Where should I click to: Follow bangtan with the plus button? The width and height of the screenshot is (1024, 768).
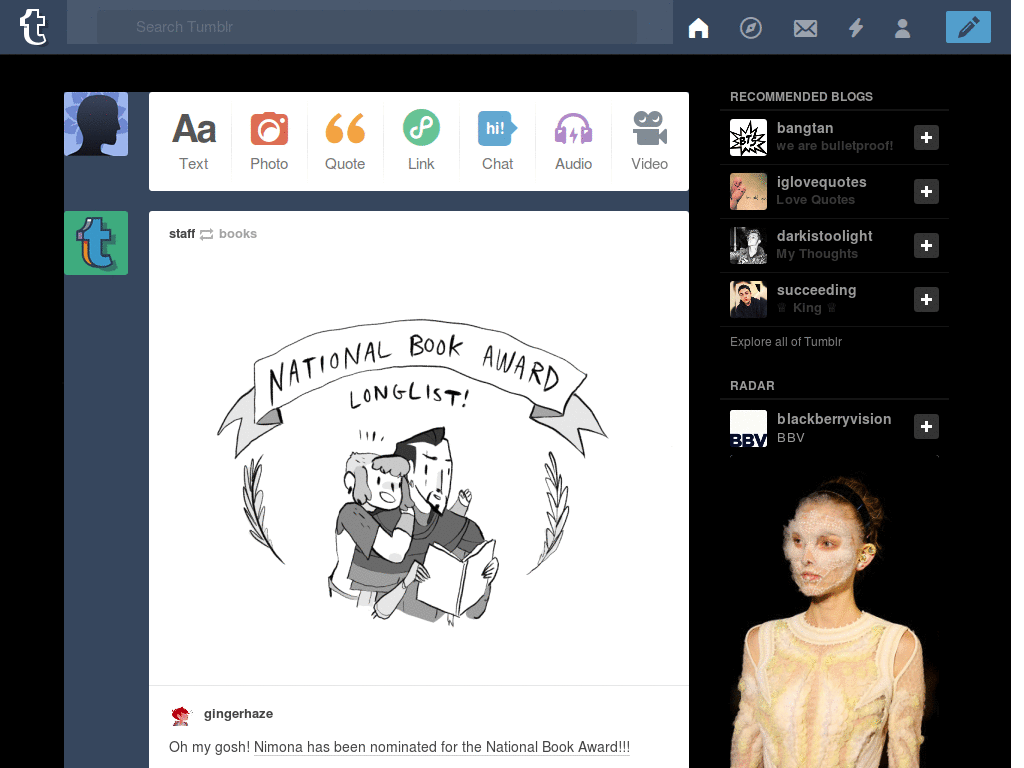point(926,137)
